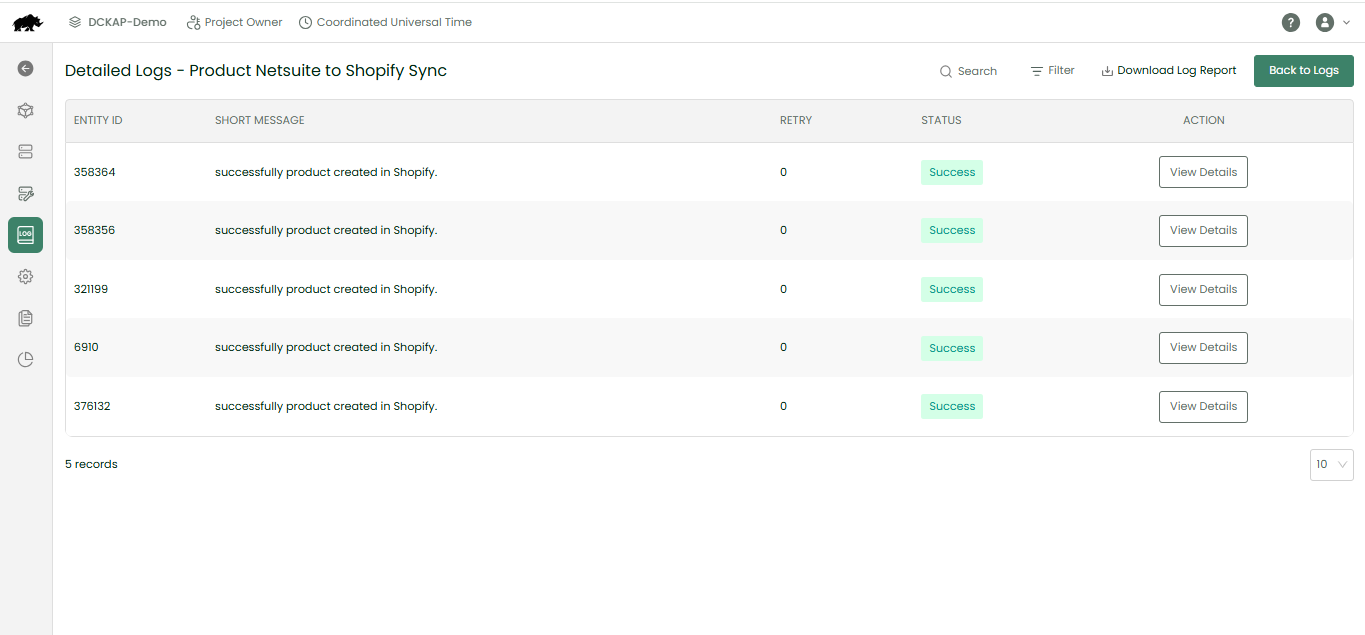Click the DCKAP-Demo project name
Image resolution: width=1365 pixels, height=635 pixels.
(x=127, y=22)
